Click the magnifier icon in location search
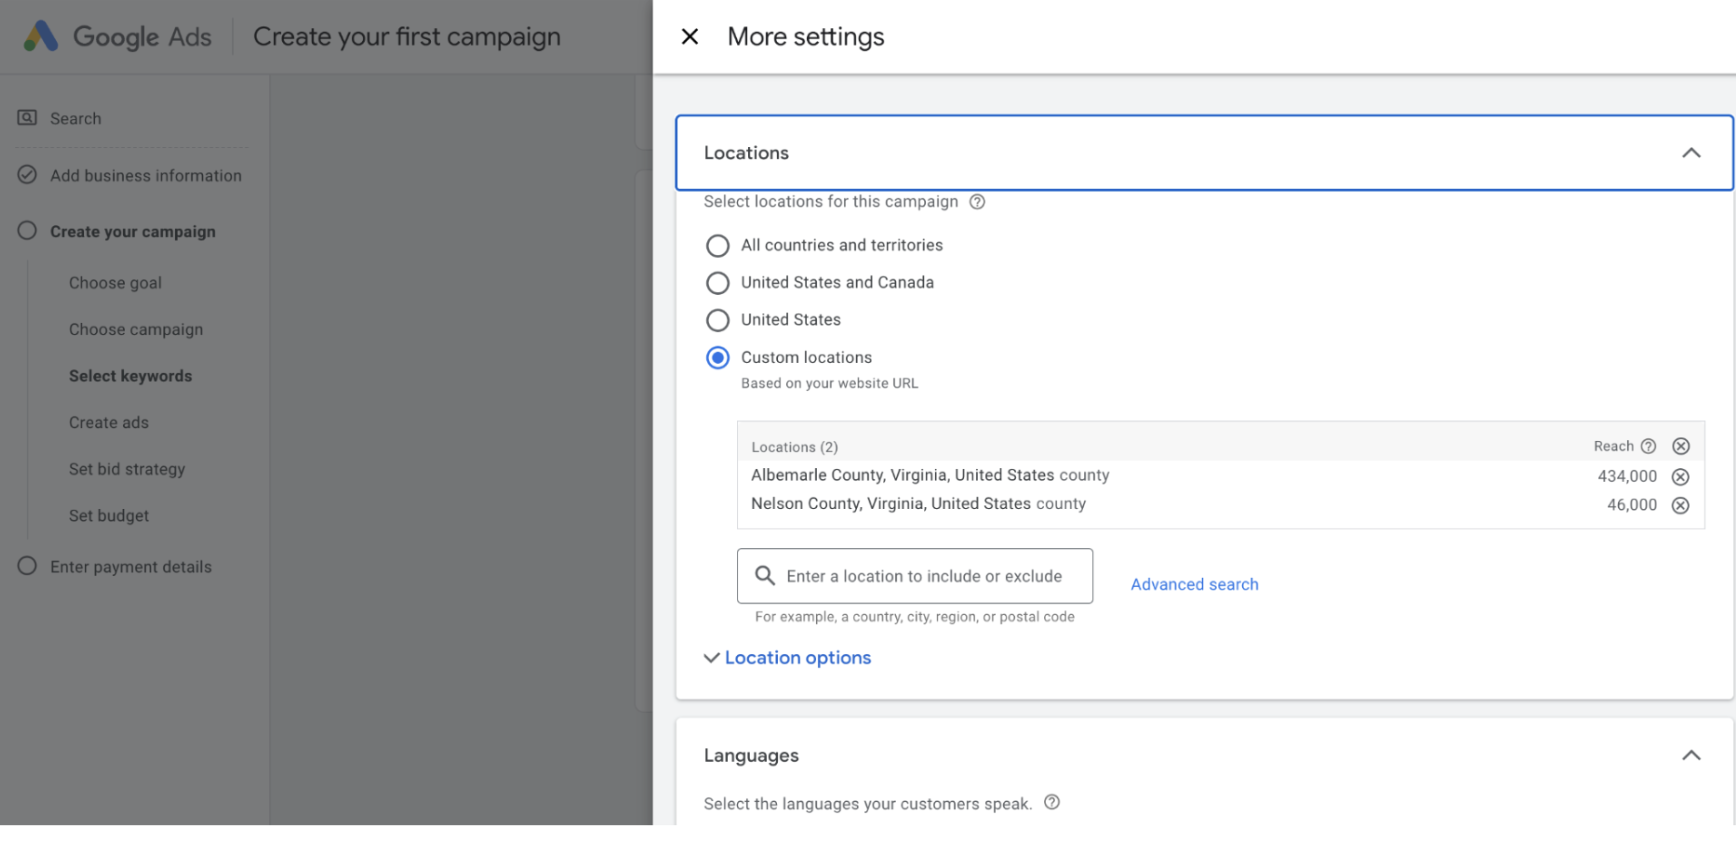The height and width of the screenshot is (842, 1736). coord(765,576)
